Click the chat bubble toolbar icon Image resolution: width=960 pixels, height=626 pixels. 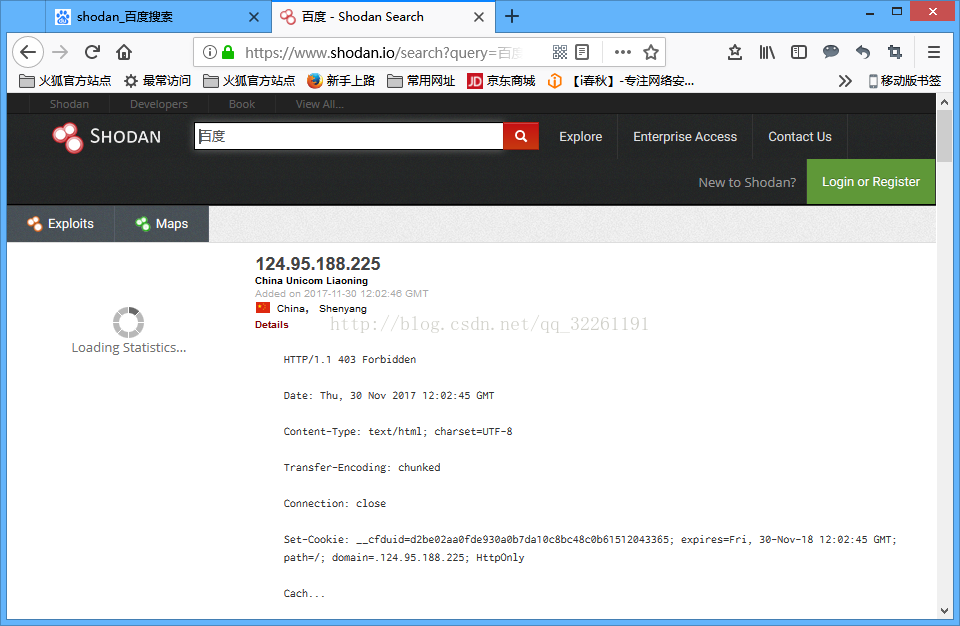click(x=831, y=52)
